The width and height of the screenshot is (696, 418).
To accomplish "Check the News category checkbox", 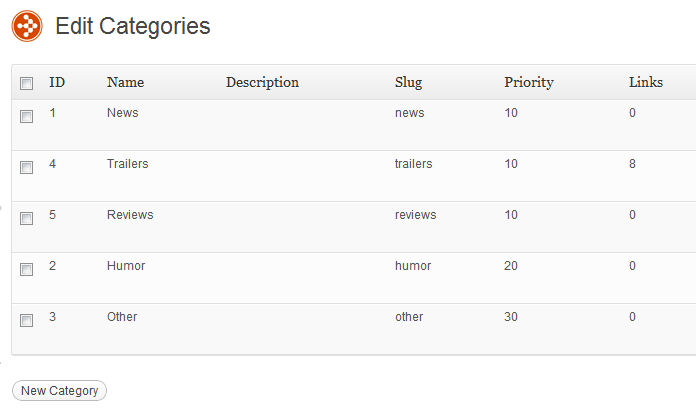I will tap(27, 116).
